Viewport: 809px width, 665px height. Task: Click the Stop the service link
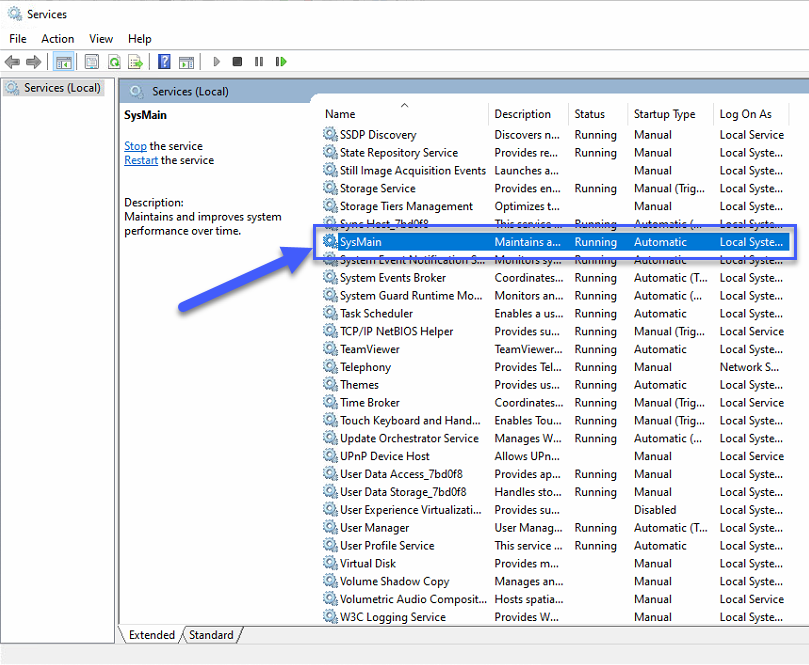point(135,146)
